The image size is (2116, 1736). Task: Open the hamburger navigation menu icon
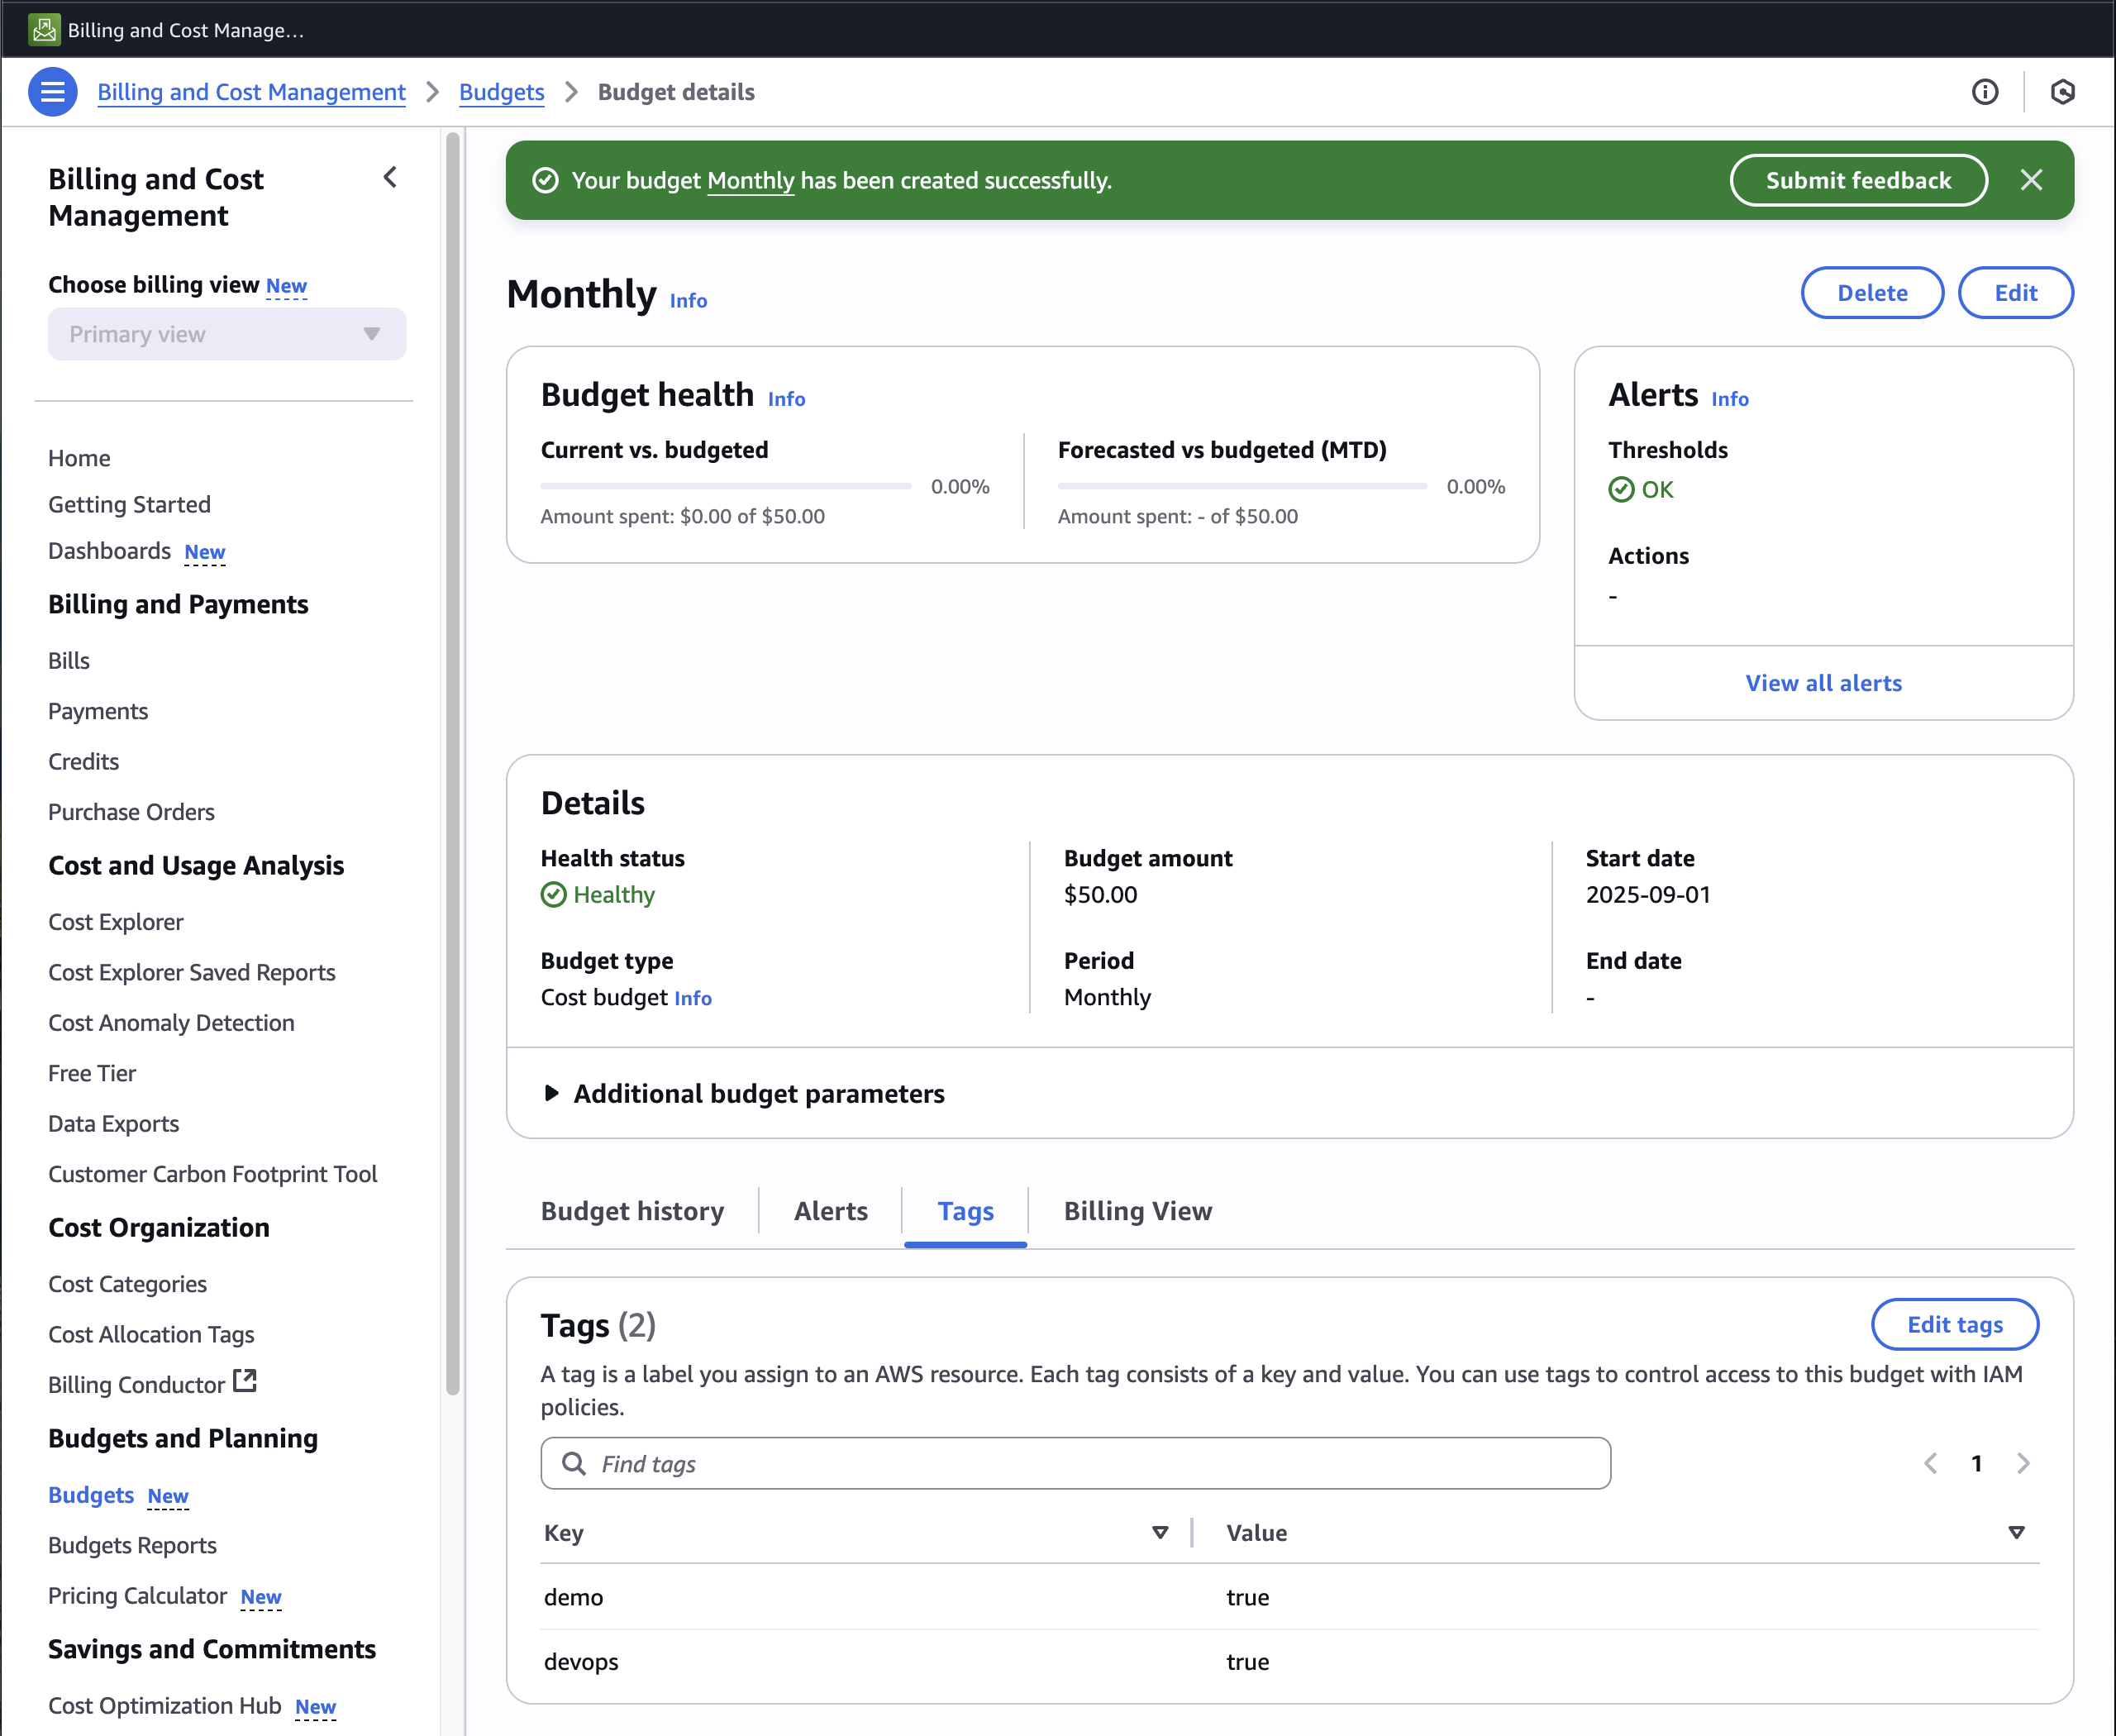point(52,92)
